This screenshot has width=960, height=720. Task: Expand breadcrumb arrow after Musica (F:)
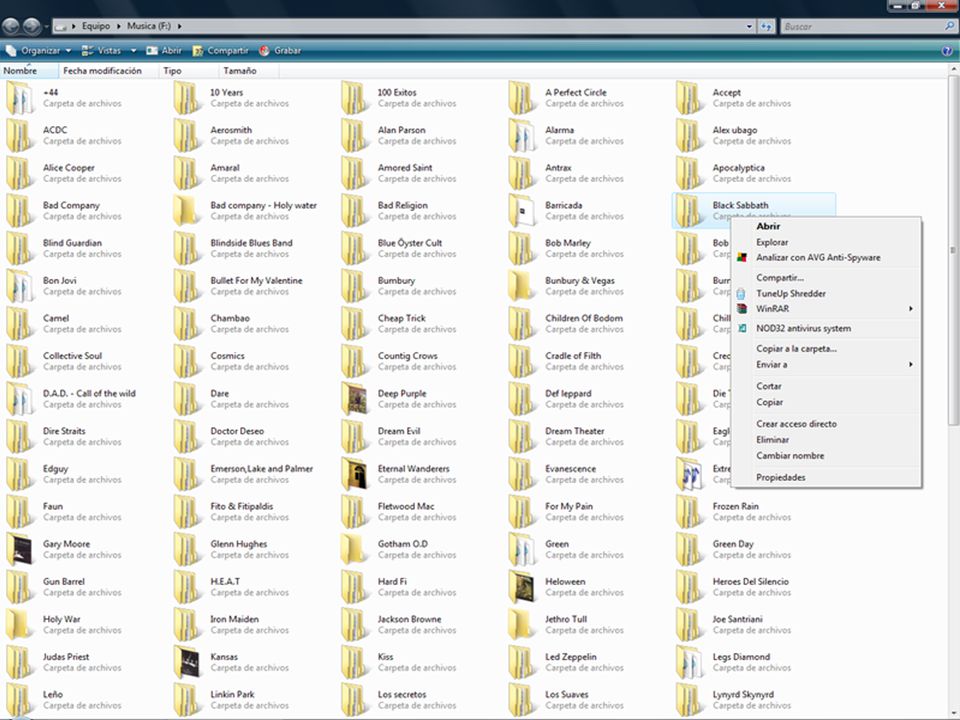click(179, 26)
